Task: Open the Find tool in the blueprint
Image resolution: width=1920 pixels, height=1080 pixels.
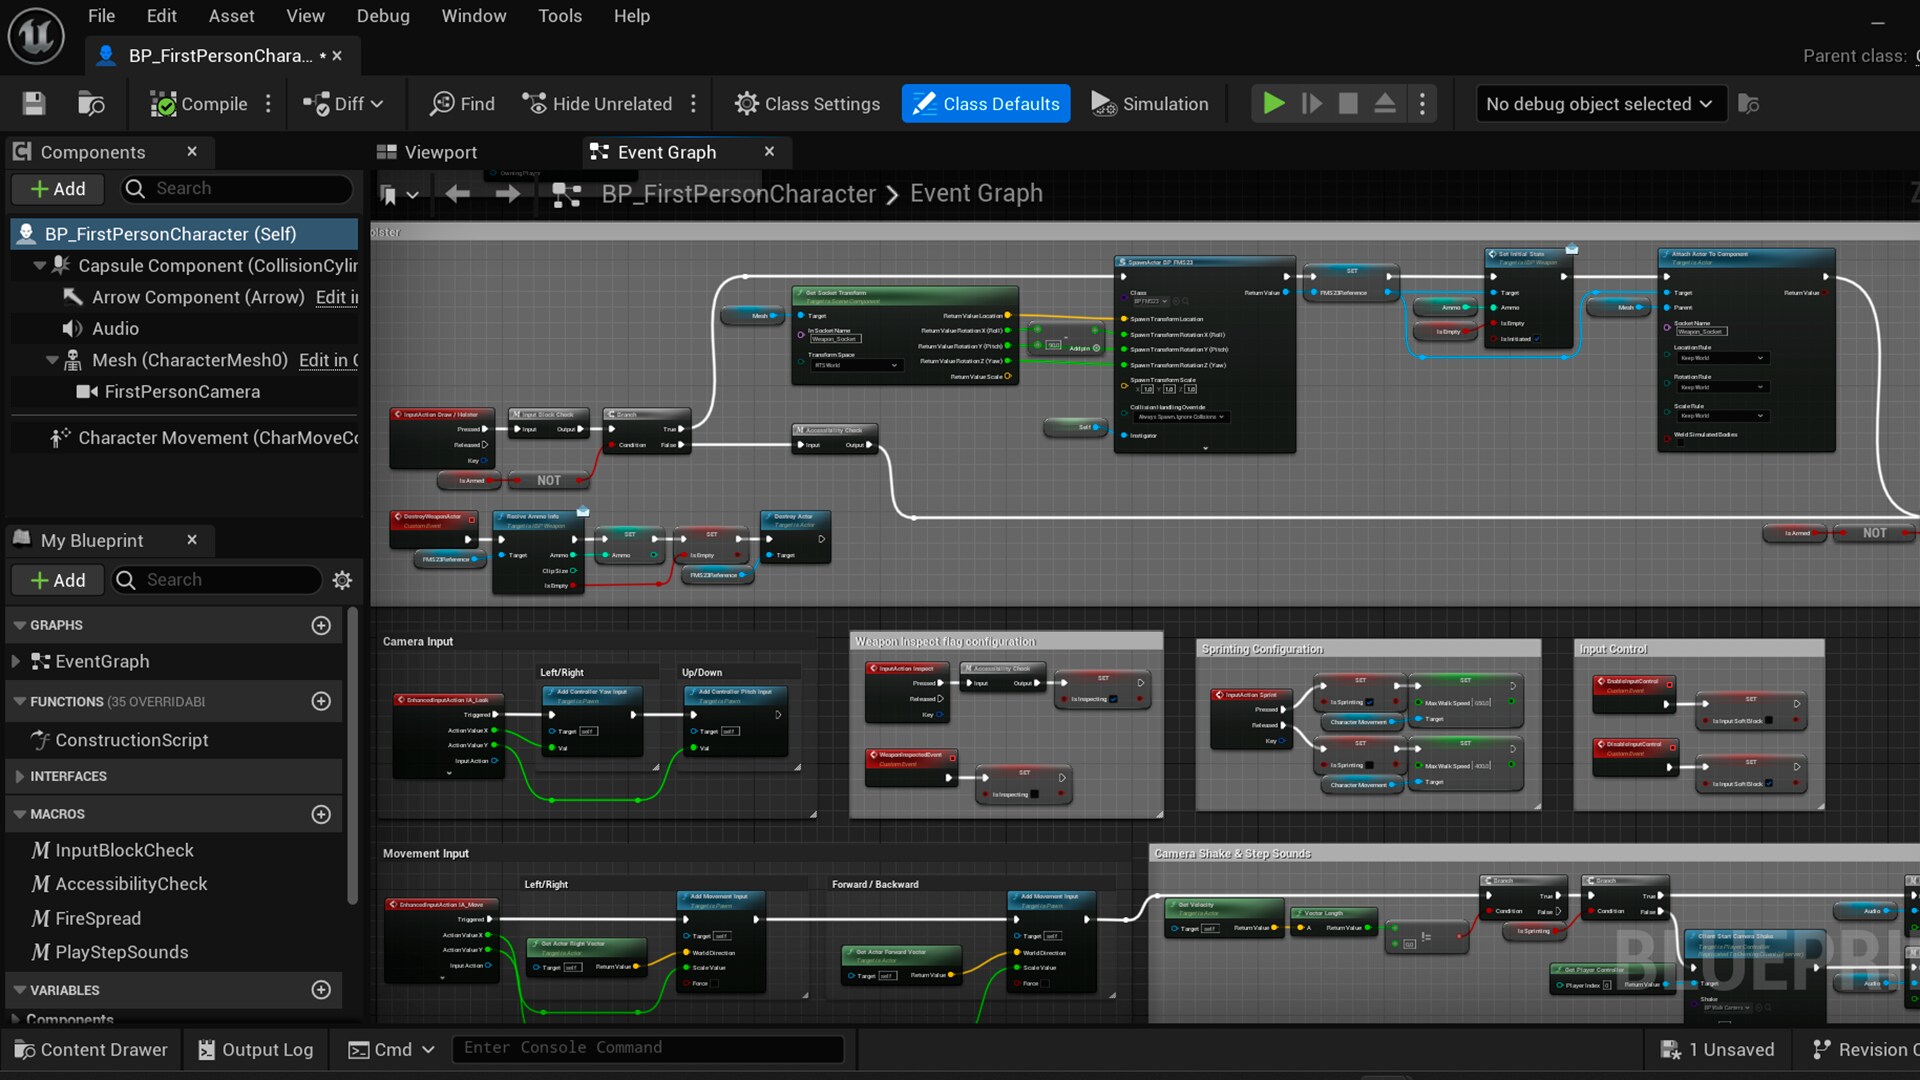Action: pos(461,103)
